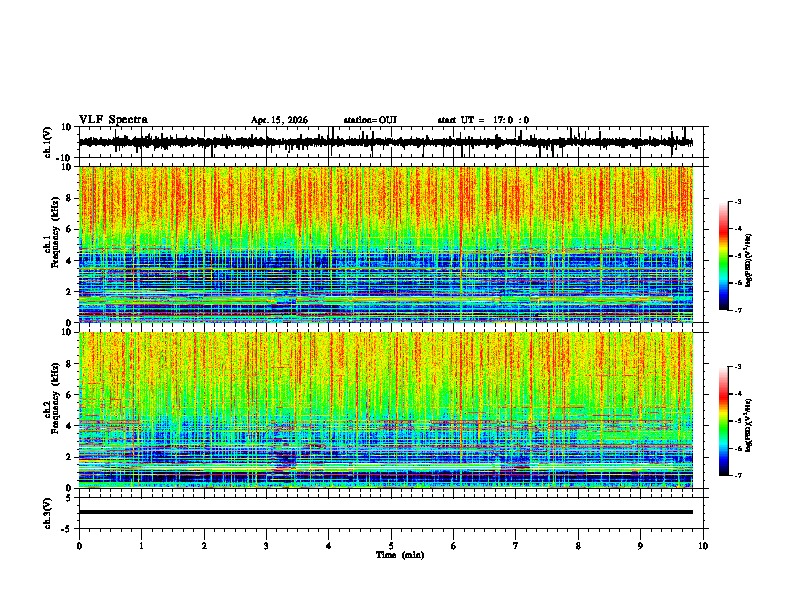Click the ch.3(V) flat black trace

(386, 512)
